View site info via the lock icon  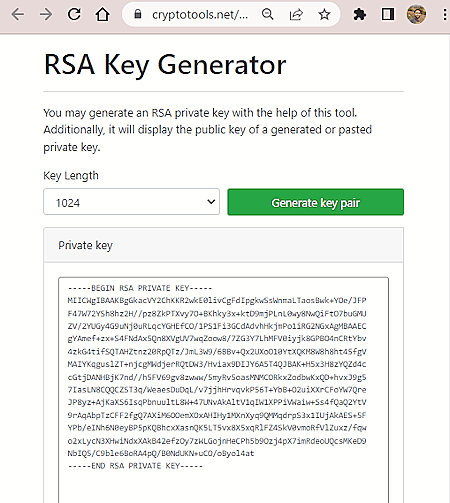(138, 14)
